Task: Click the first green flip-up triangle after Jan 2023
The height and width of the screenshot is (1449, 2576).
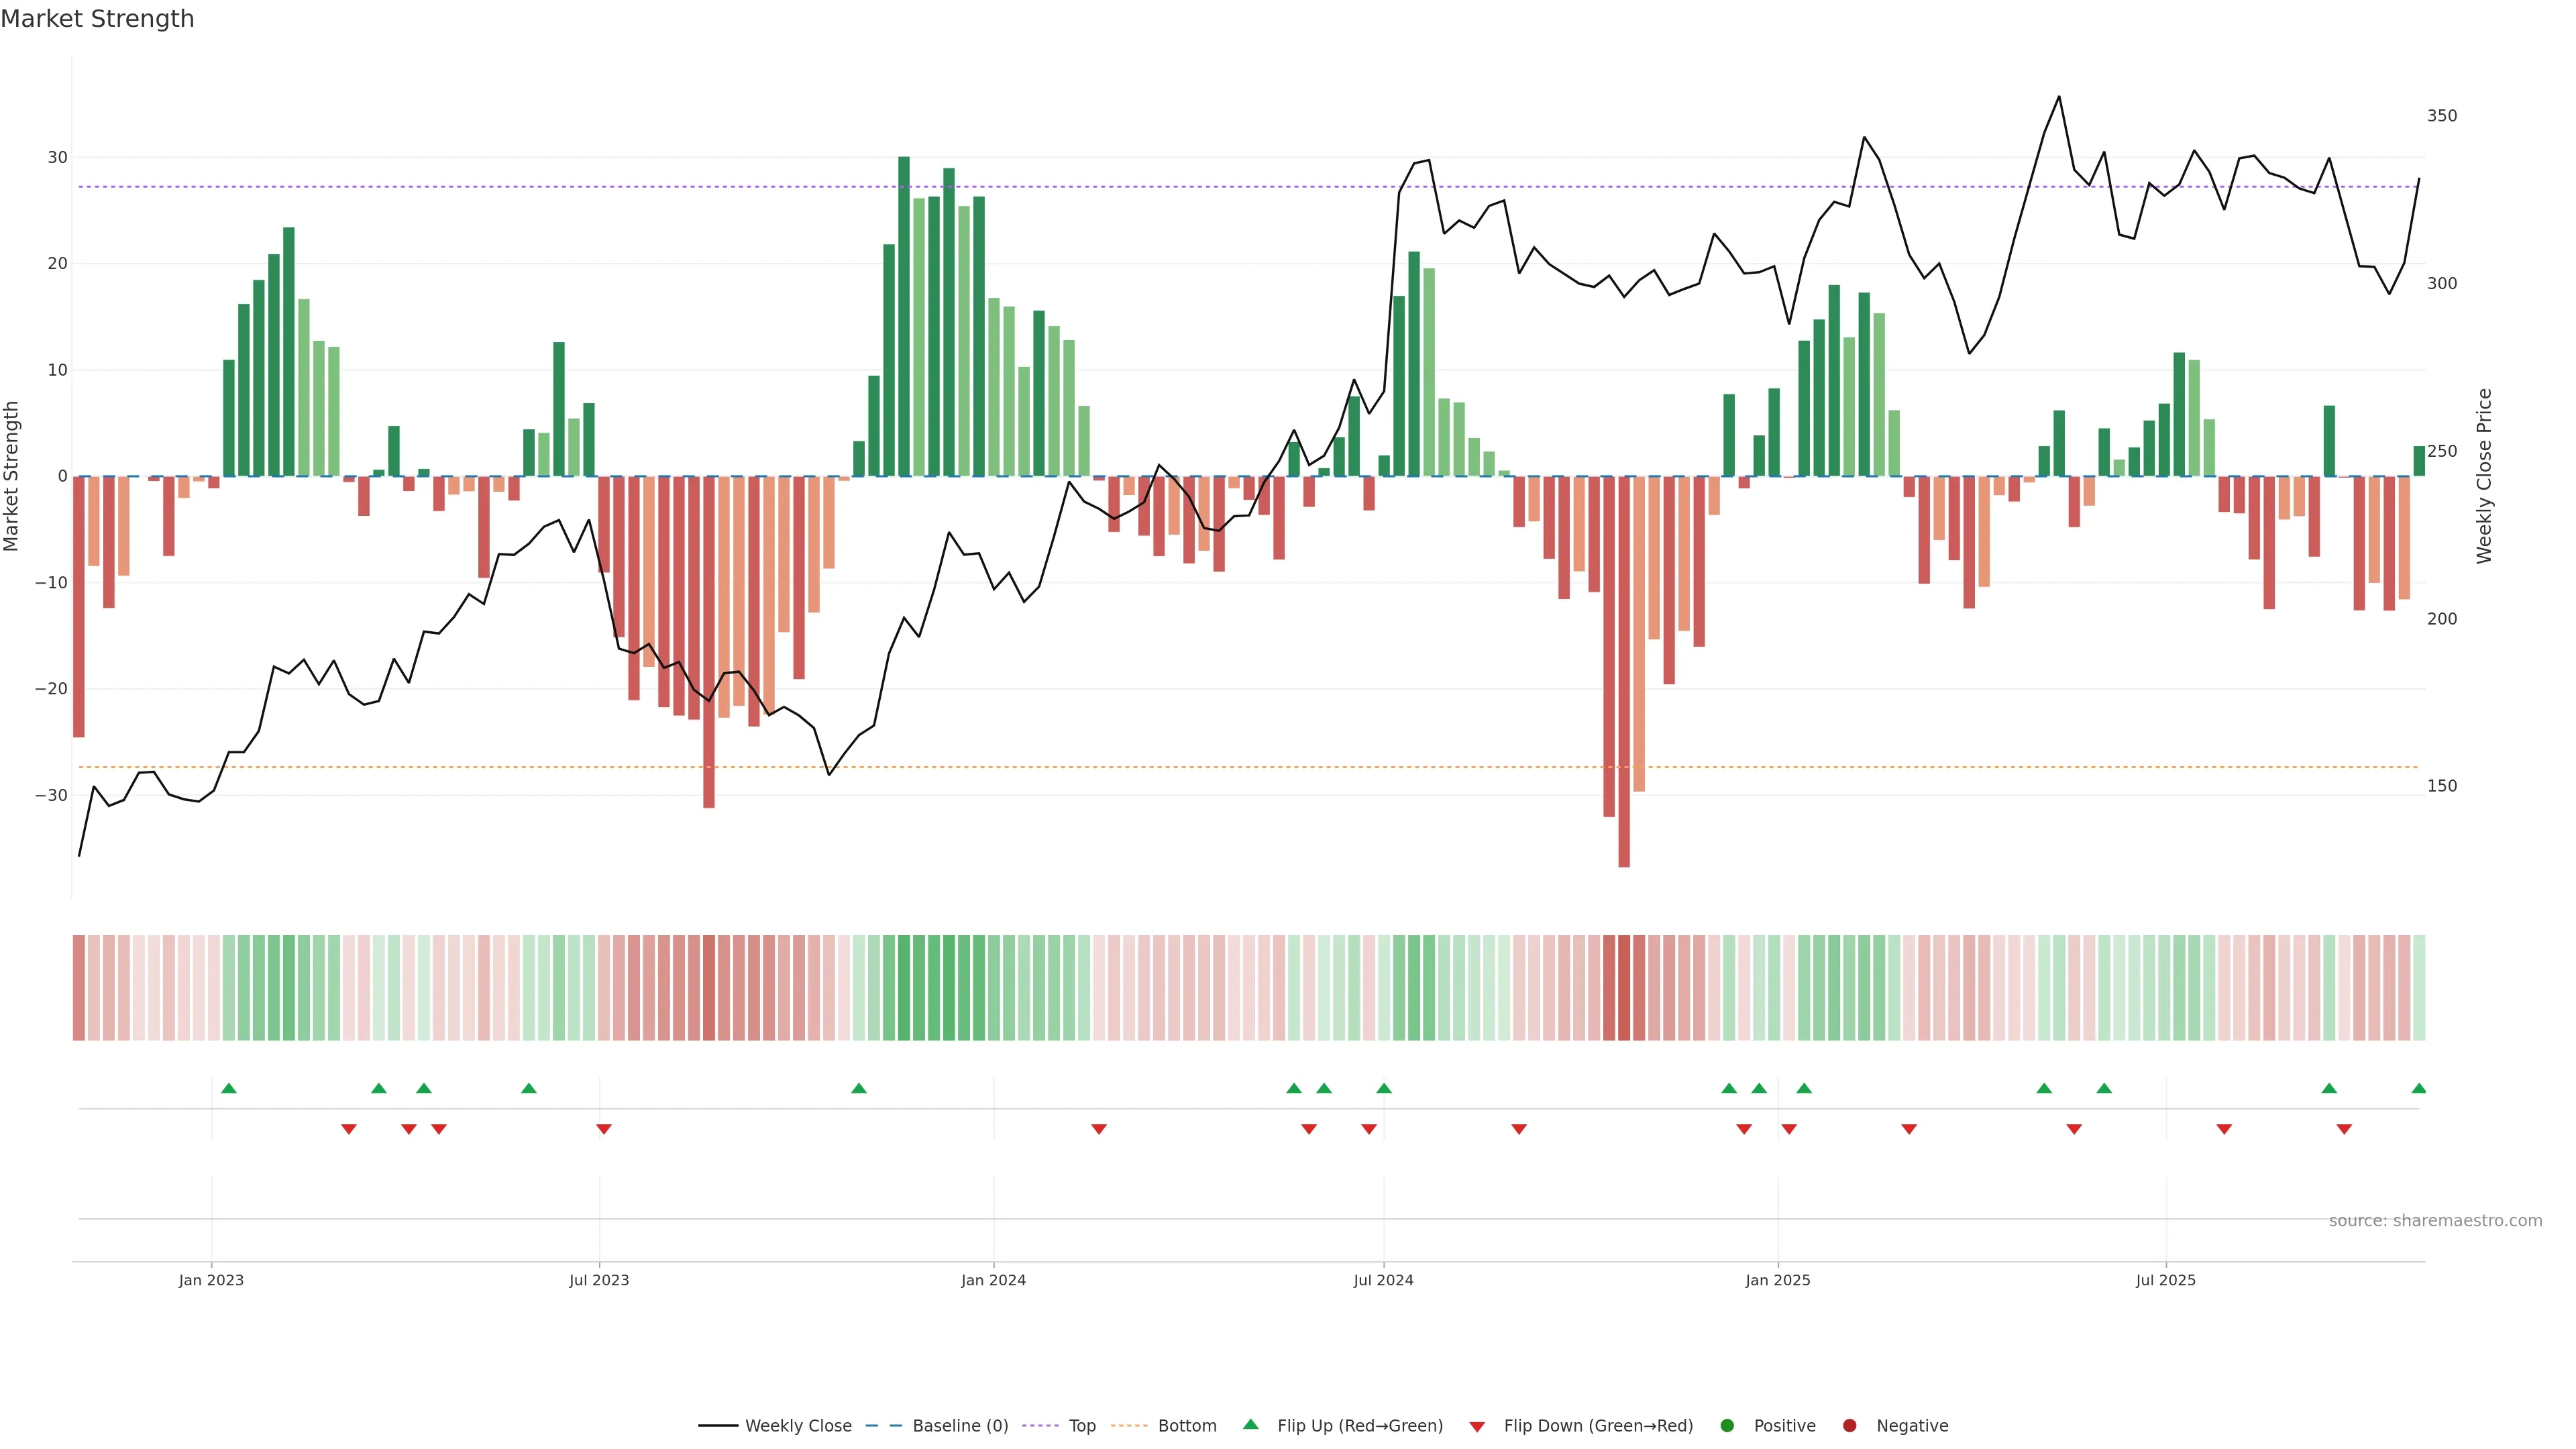Action: click(229, 1088)
